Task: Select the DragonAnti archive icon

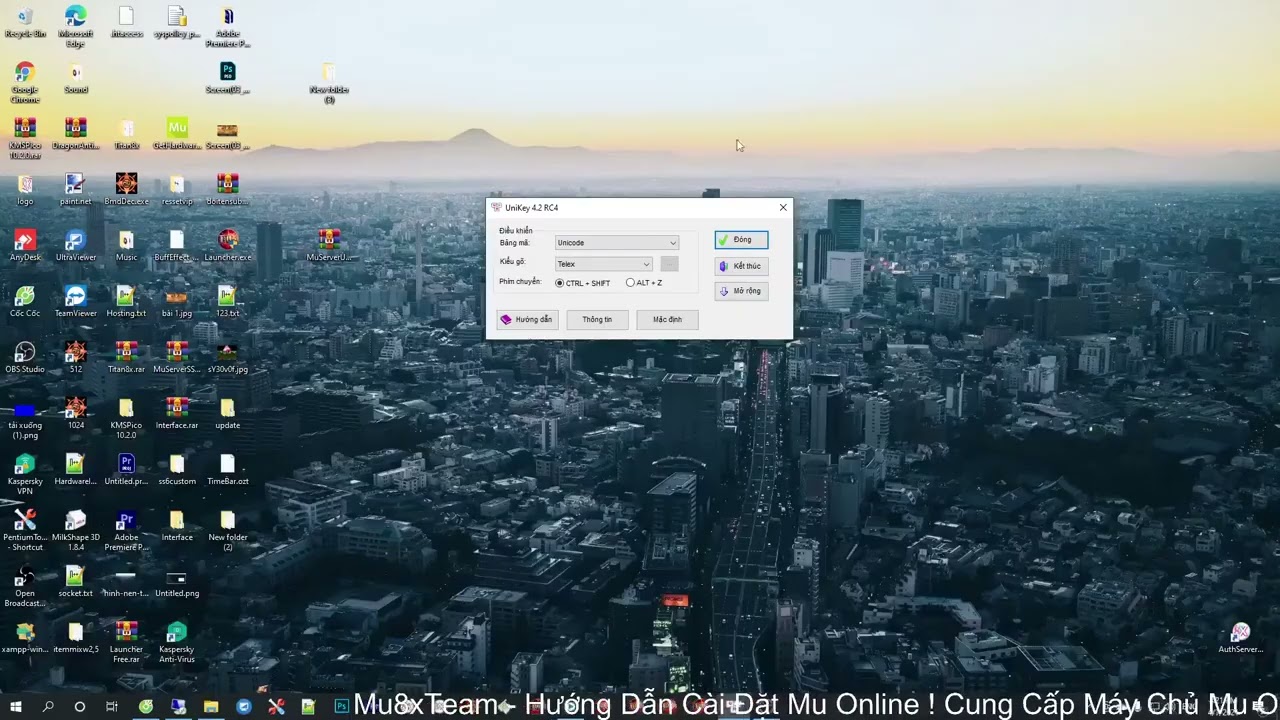Action: pyautogui.click(x=76, y=134)
